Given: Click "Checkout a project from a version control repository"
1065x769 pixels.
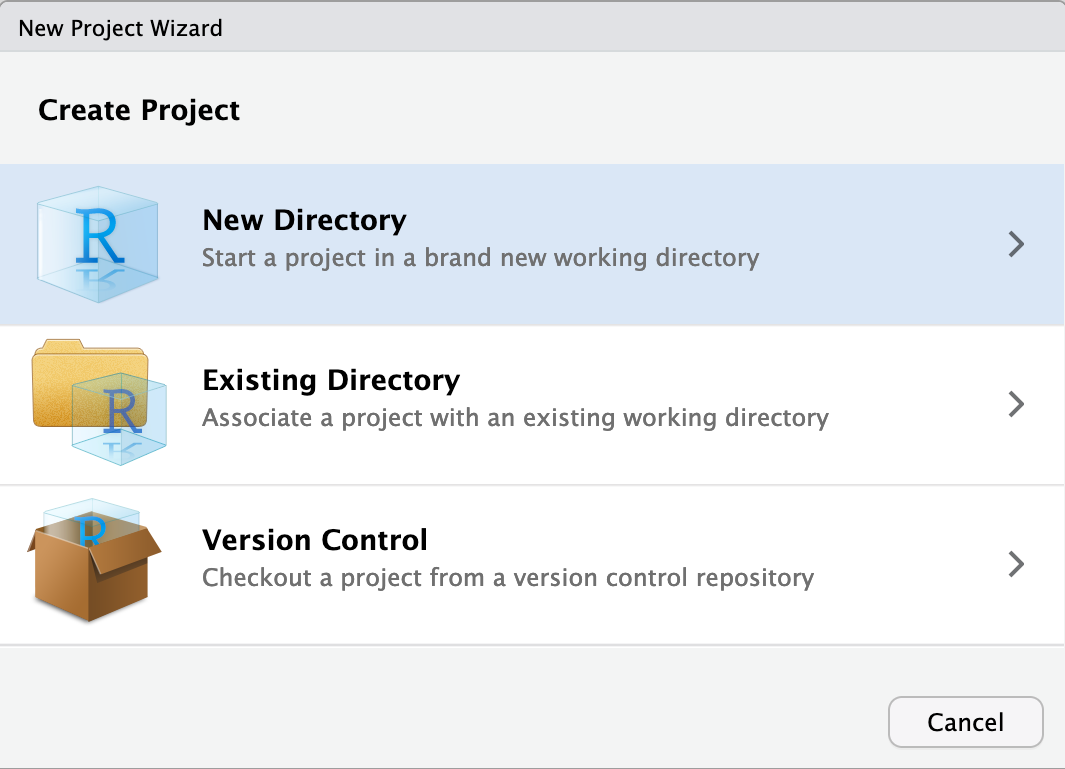Looking at the screenshot, I should pos(508,577).
